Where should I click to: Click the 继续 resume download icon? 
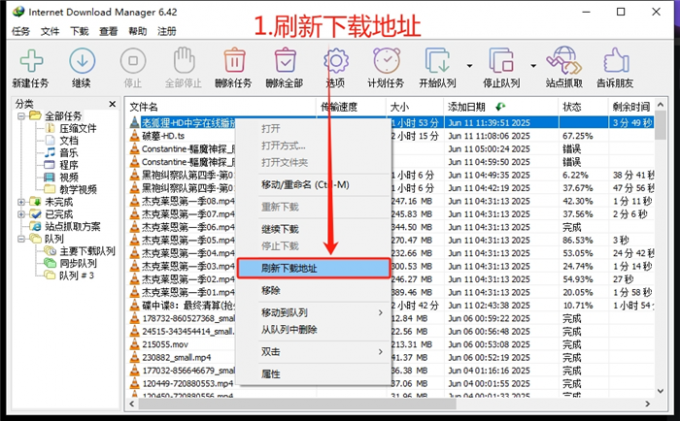coord(82,61)
